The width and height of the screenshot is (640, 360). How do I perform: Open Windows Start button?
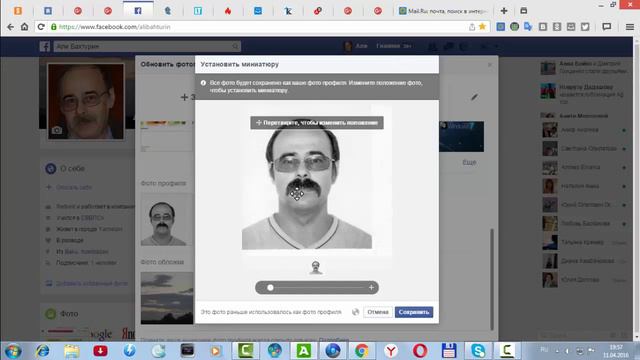coord(13,351)
